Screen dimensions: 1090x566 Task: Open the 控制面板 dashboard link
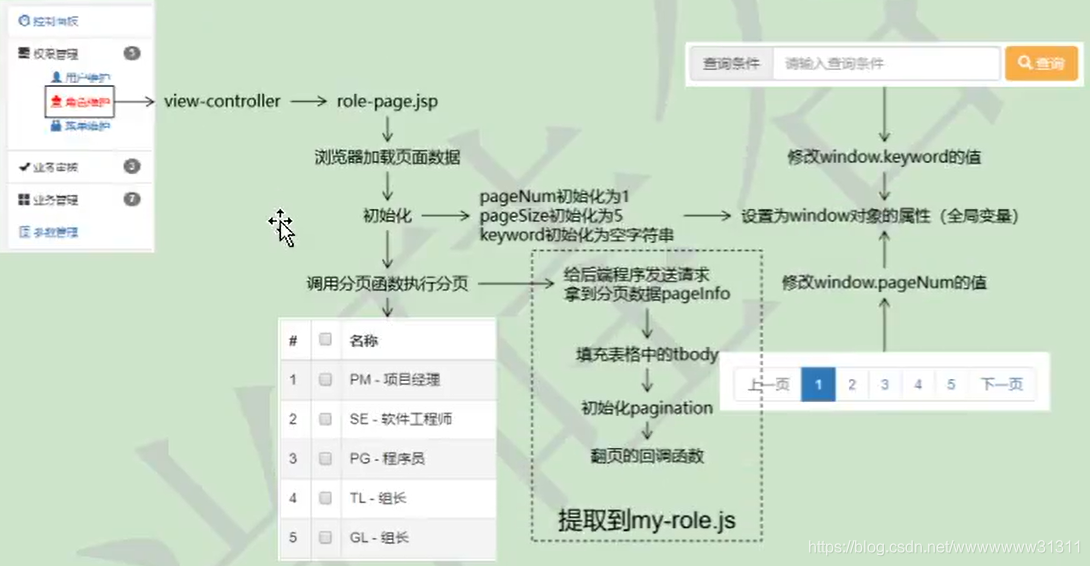tap(49, 21)
